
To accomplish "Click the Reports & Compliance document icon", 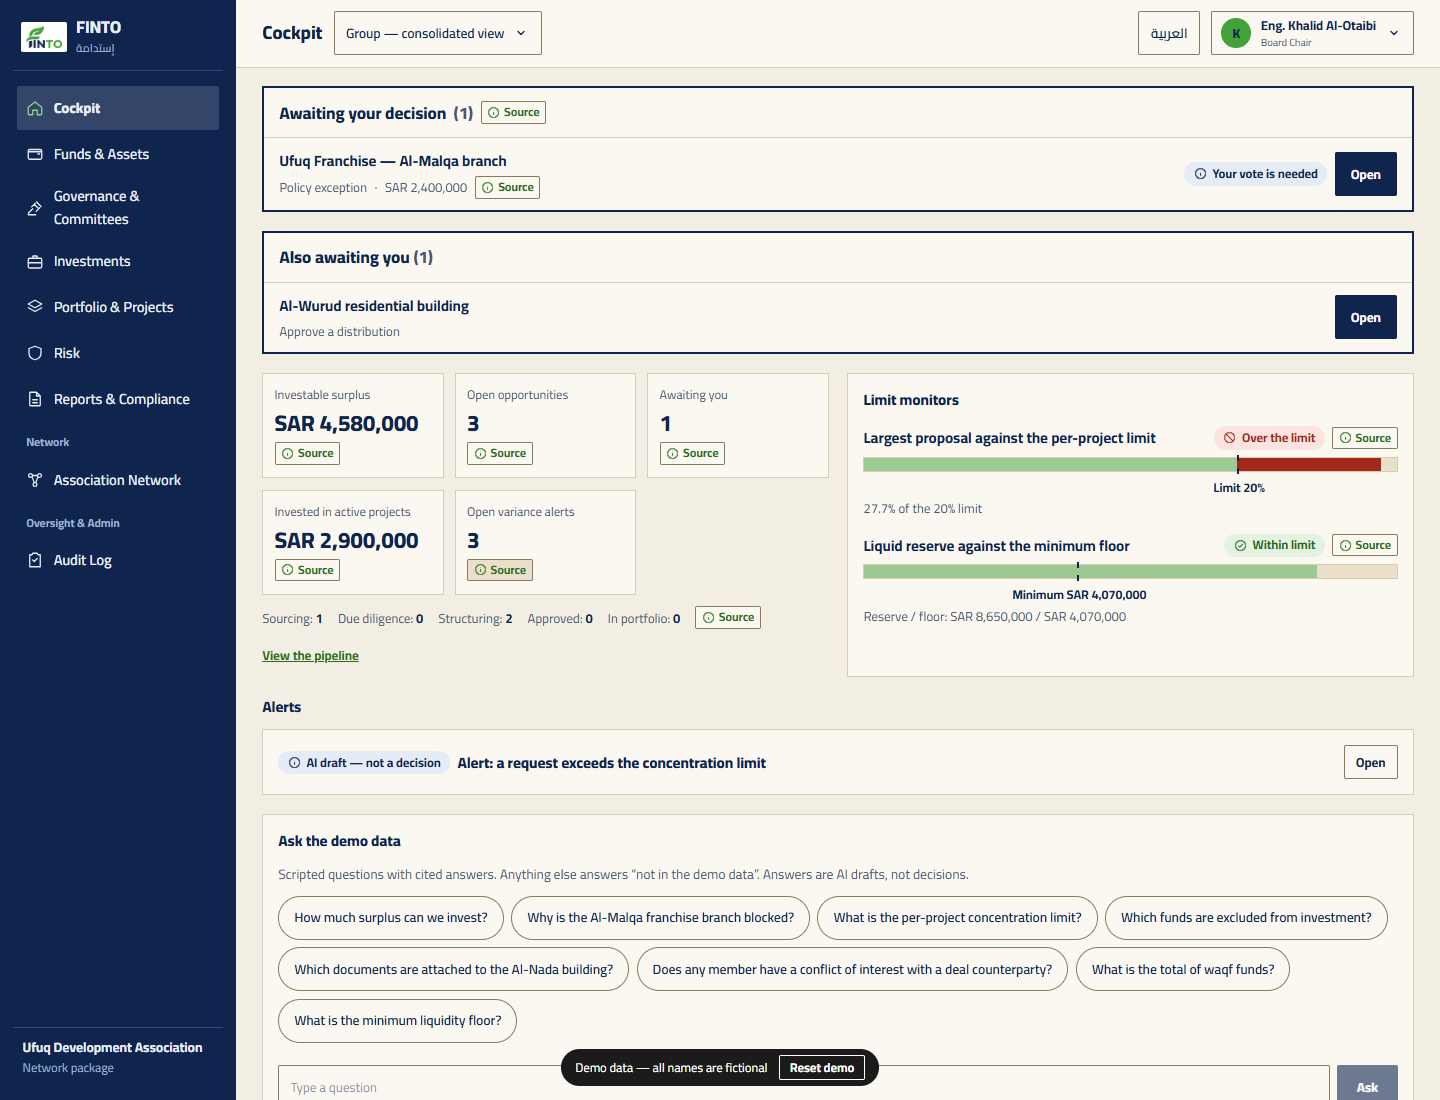I will point(35,399).
